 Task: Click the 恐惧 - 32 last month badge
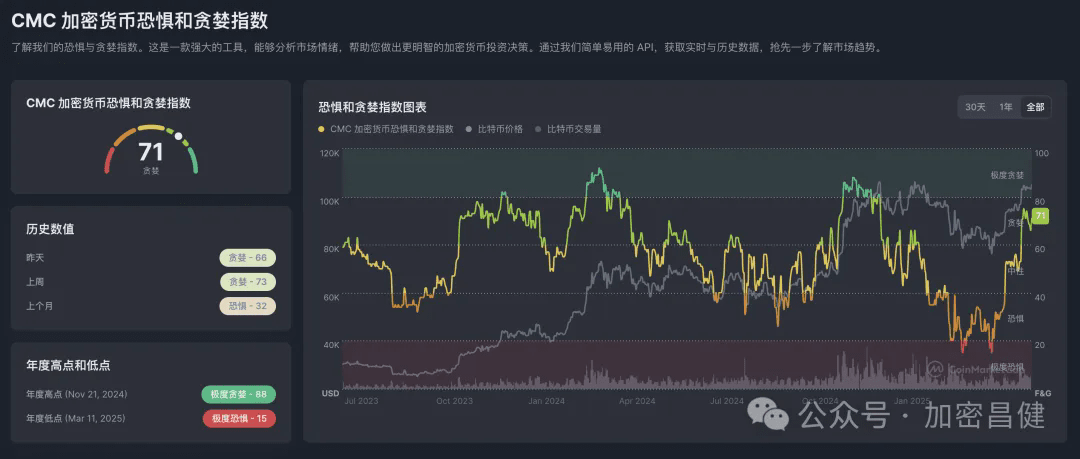point(248,306)
